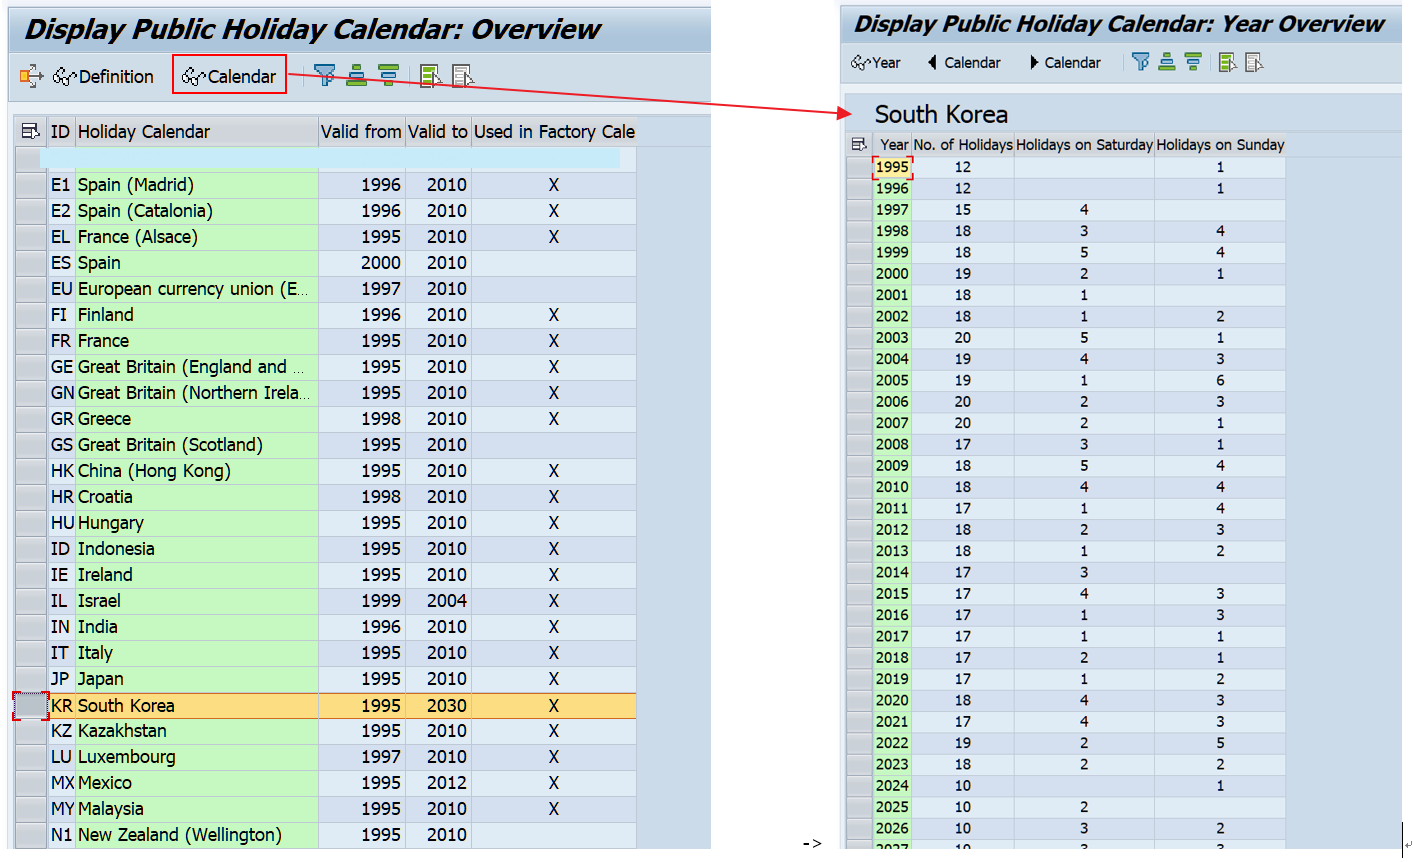Click year 2005 in Year Overview
1413x862 pixels.
[892, 380]
